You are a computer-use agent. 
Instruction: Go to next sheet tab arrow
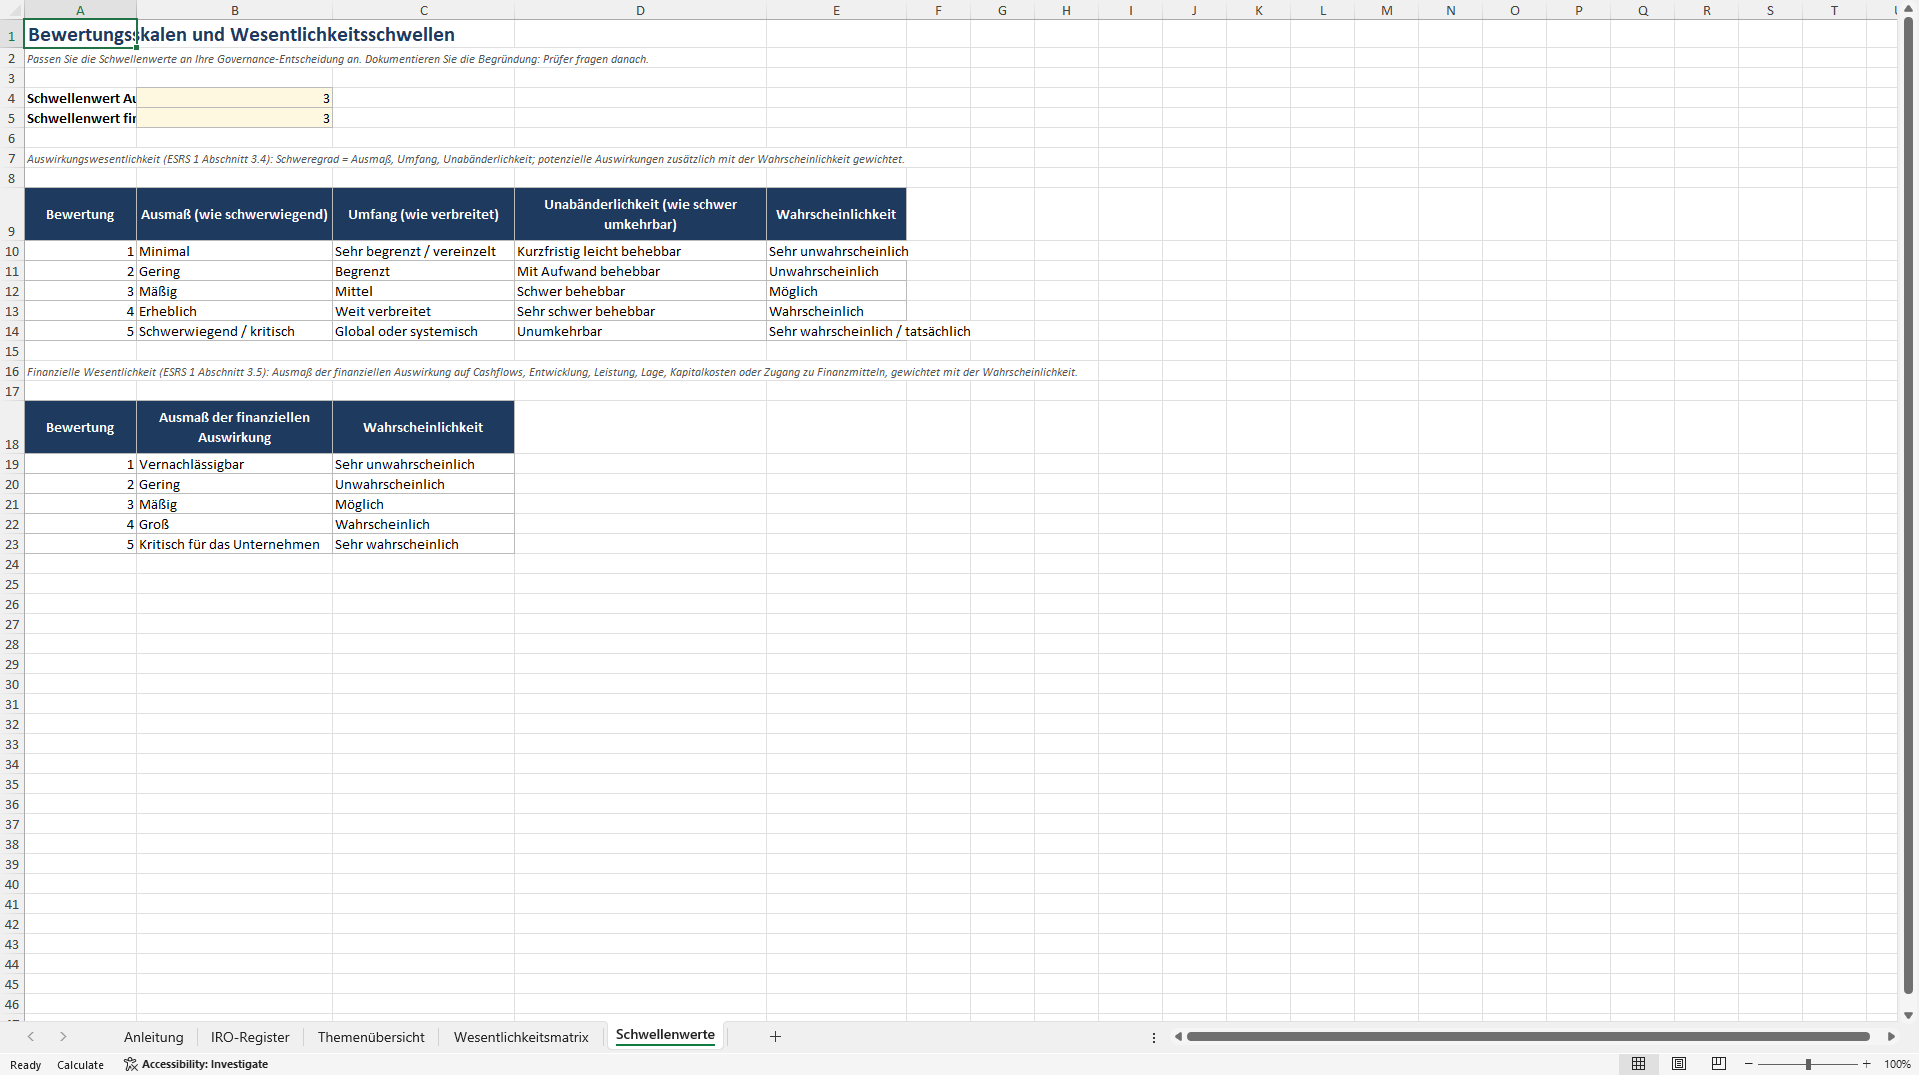63,1037
